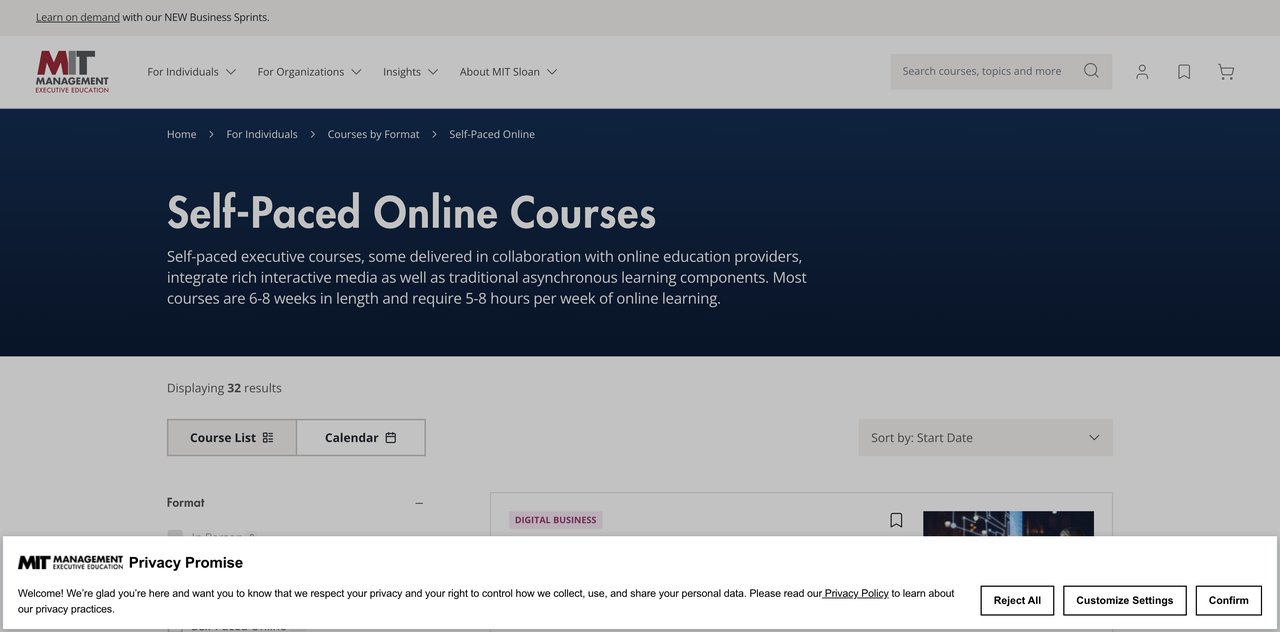1280x632 pixels.
Task: Open the Self-Paced Online breadcrumb
Action: click(x=492, y=134)
